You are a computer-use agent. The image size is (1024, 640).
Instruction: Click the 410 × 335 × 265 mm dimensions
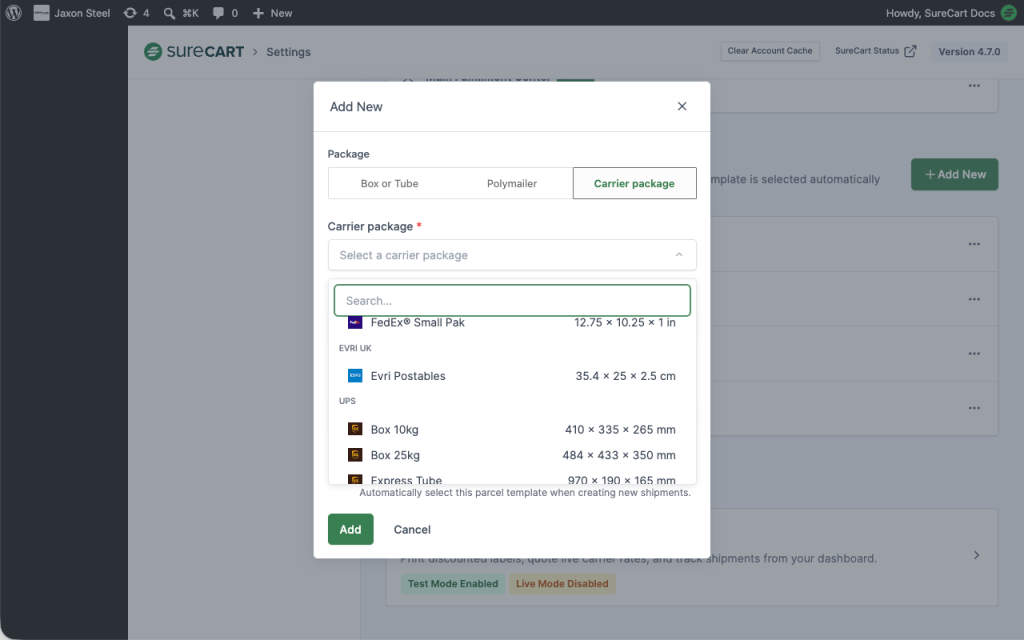pos(620,430)
